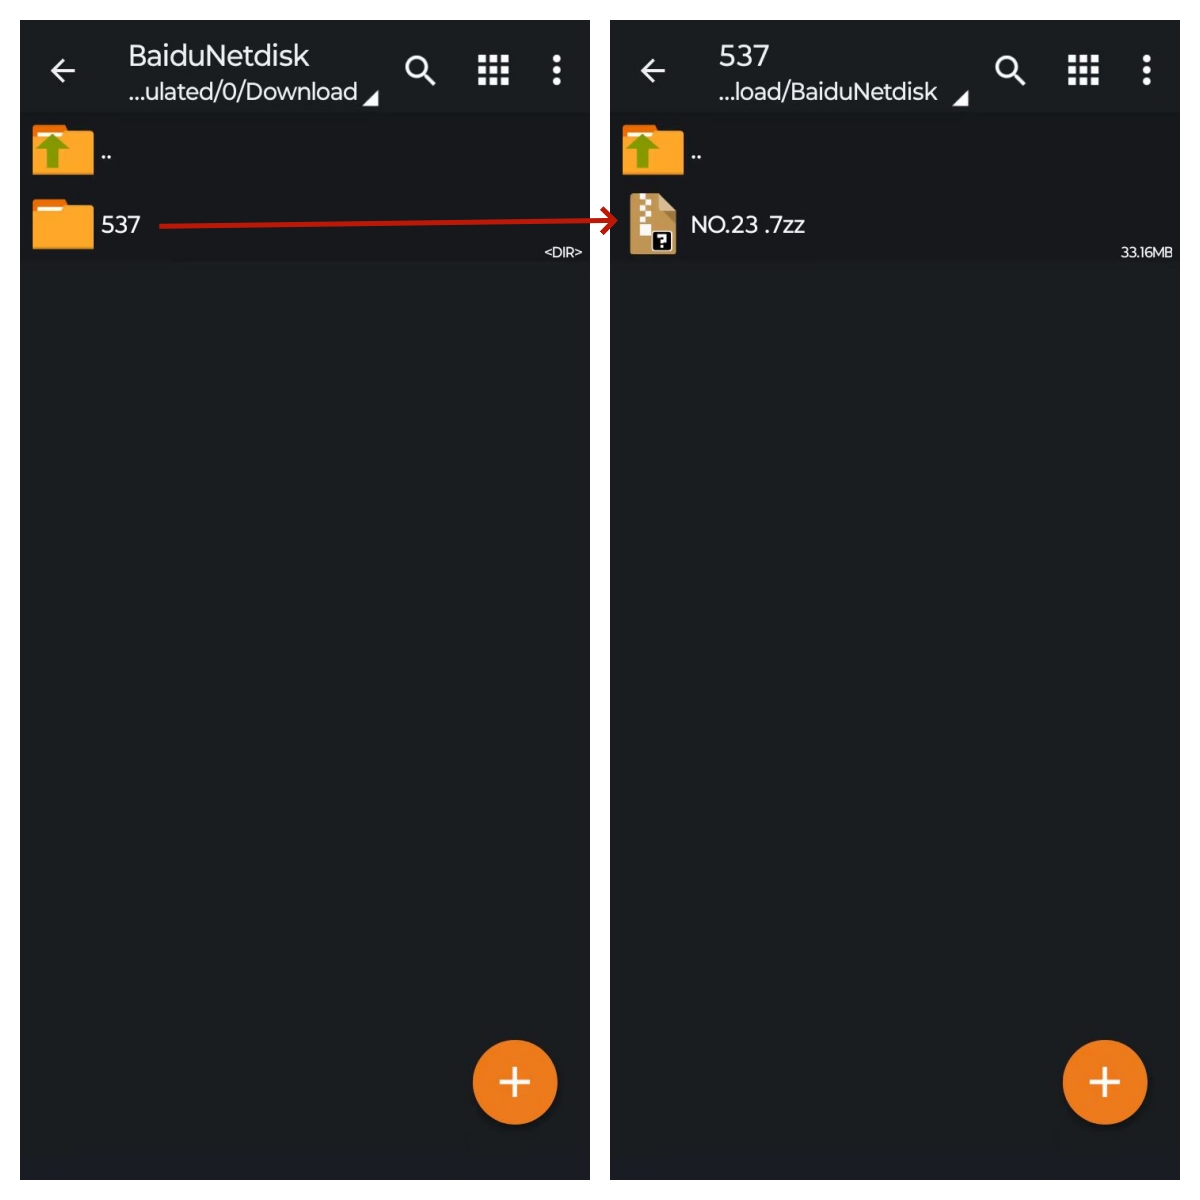Tap the orange plus button in left pane
The height and width of the screenshot is (1200, 1200).
coord(515,1082)
